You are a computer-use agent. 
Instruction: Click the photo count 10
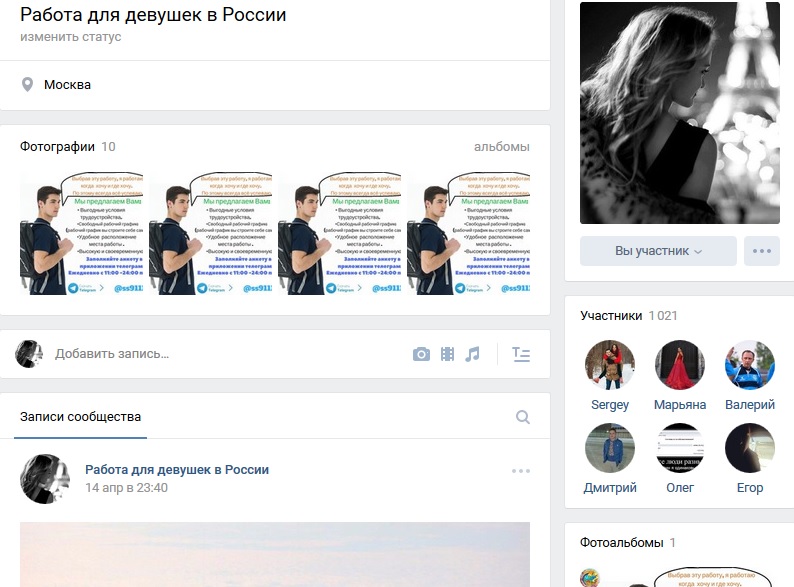tap(108, 147)
